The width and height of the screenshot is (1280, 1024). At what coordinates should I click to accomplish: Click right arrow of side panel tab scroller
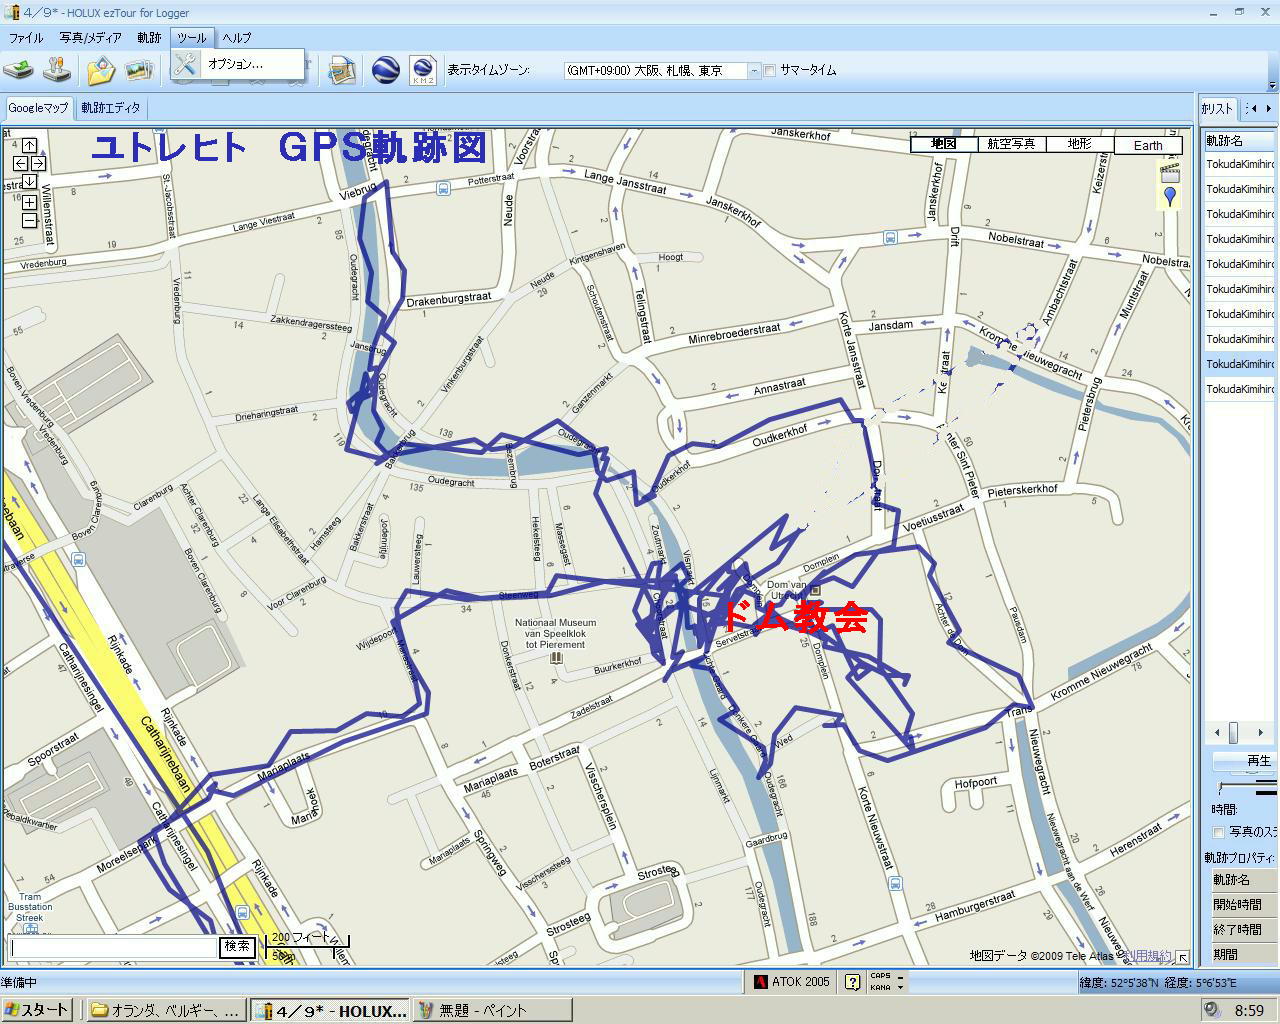(1268, 108)
